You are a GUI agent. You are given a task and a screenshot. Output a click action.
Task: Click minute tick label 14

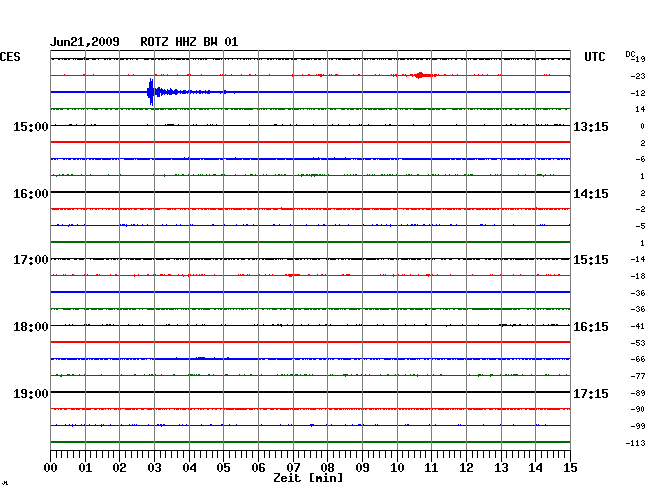point(535,467)
